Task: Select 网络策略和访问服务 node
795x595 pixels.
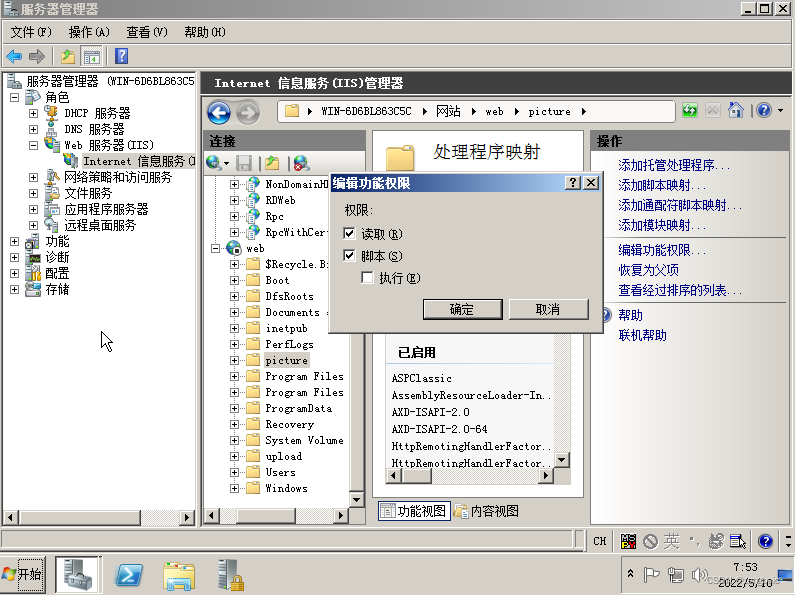Action: point(118,177)
